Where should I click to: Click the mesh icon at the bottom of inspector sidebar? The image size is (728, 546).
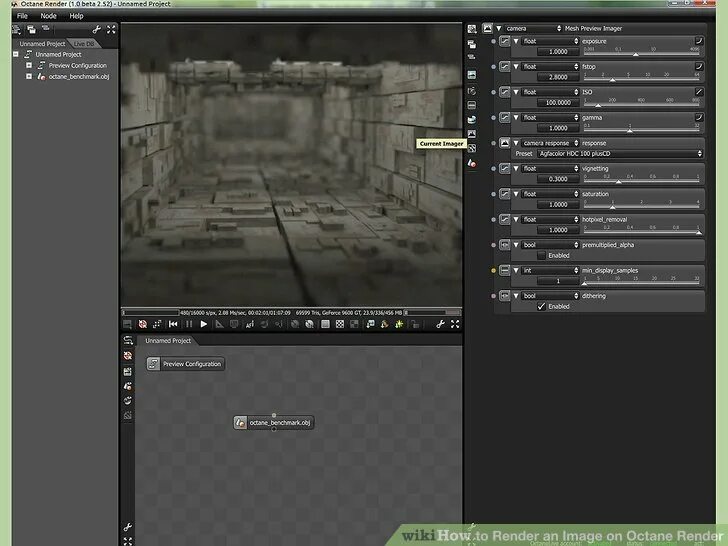click(472, 163)
